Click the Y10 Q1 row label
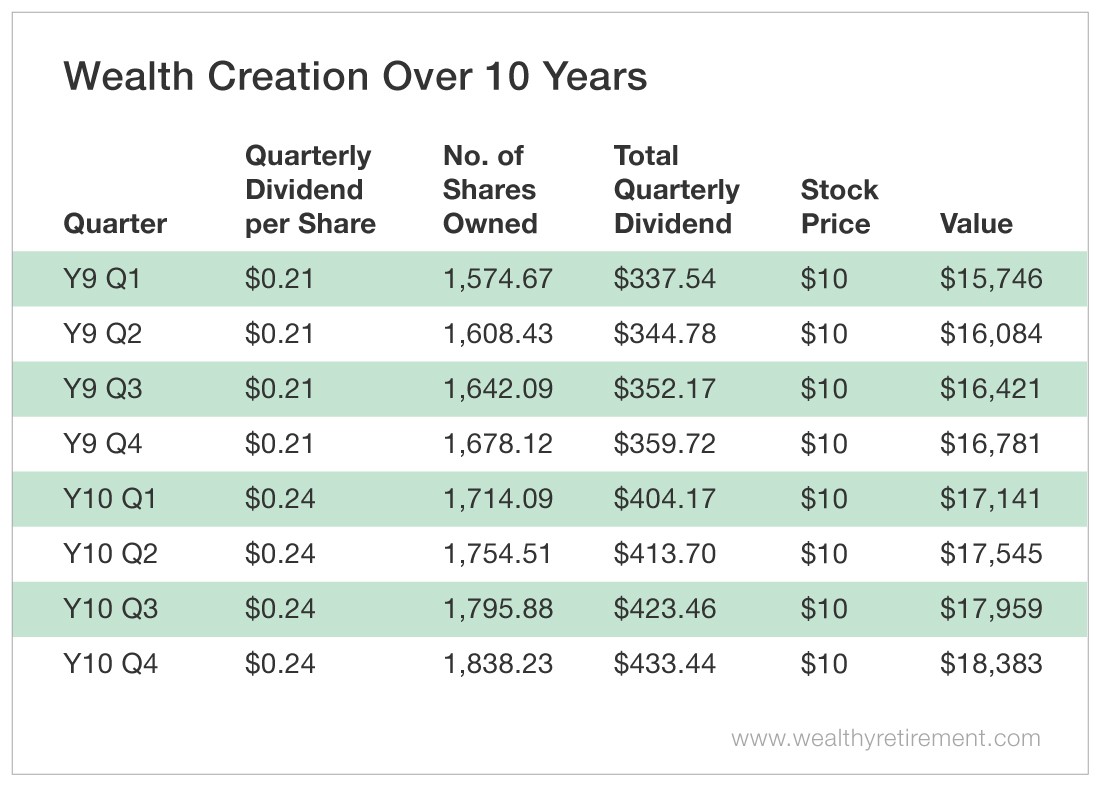The height and width of the screenshot is (786, 1100). [x=110, y=498]
